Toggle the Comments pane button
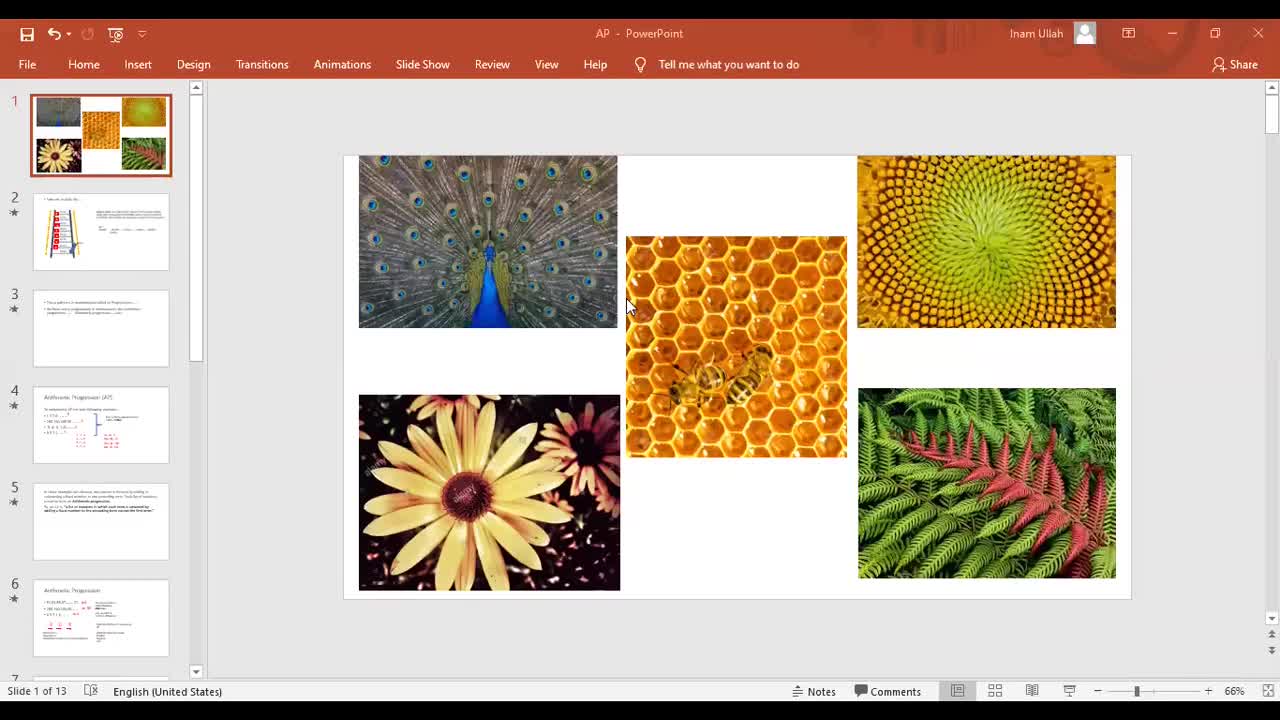The image size is (1280, 720). (888, 691)
